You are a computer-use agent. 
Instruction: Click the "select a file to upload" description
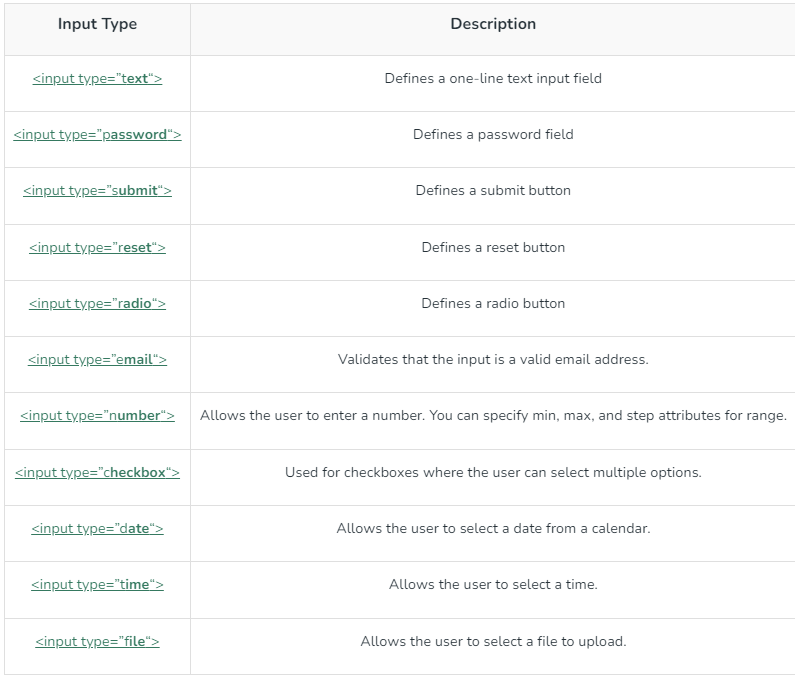point(493,642)
